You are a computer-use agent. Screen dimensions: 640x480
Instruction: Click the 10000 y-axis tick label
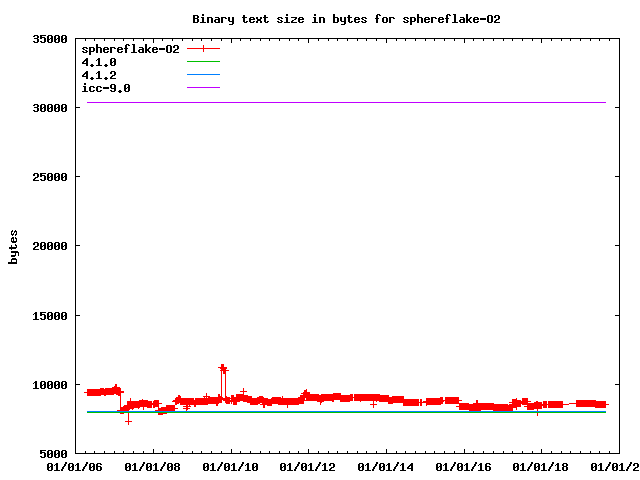coord(49,385)
